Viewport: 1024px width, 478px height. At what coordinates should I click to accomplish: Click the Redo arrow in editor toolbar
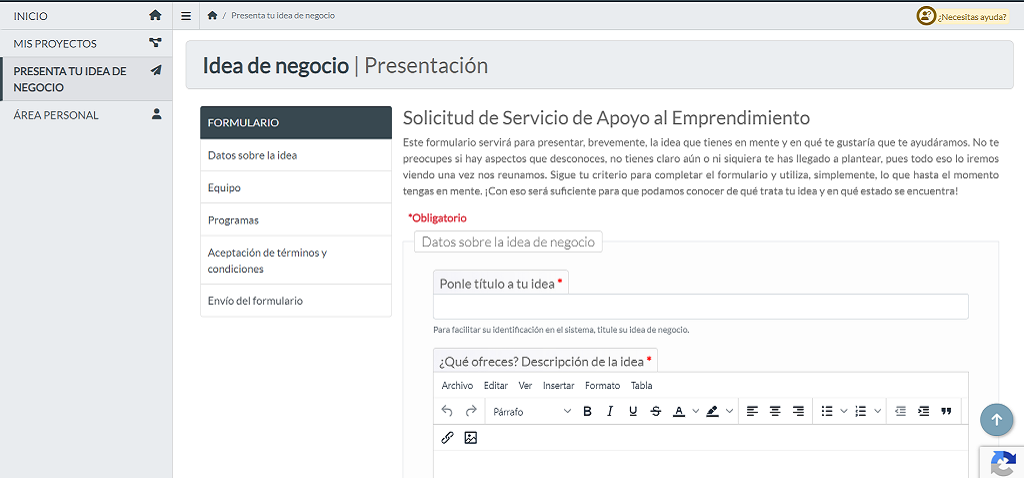coord(471,411)
